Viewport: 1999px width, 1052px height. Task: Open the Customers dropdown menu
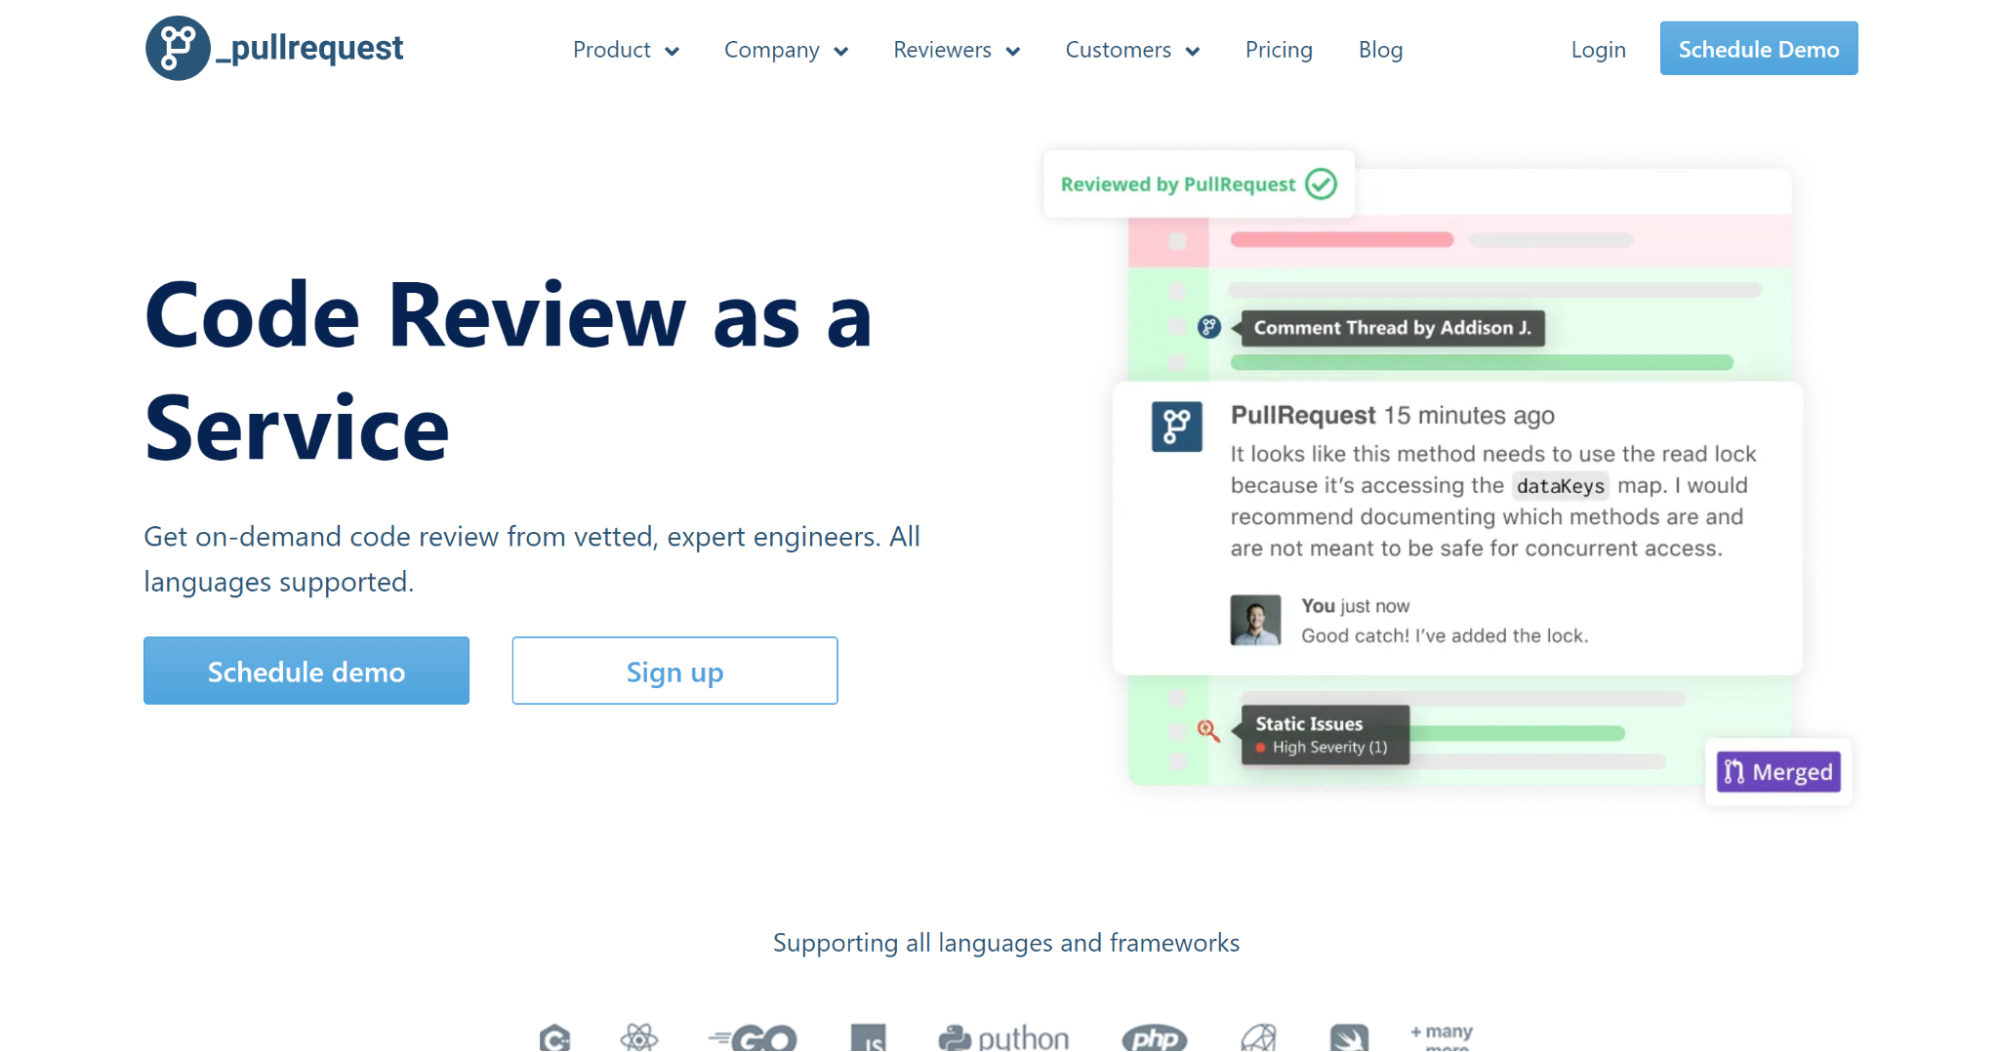(1132, 50)
